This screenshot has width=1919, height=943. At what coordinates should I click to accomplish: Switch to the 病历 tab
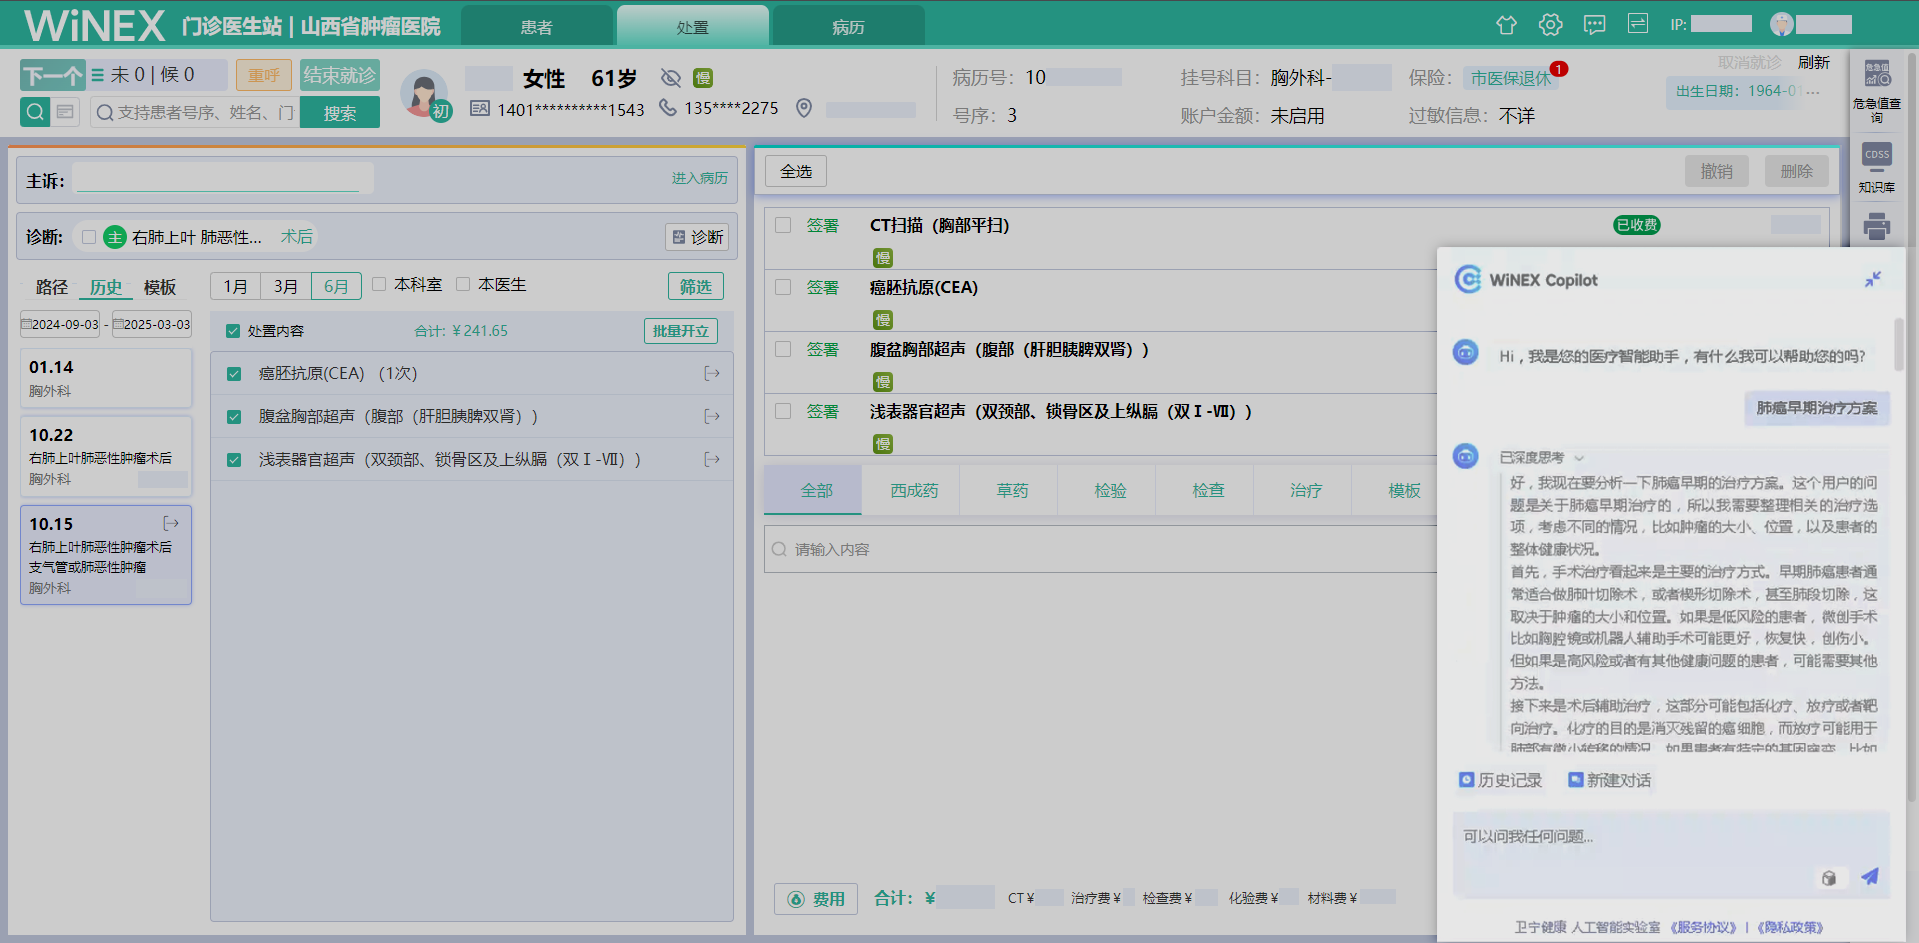tap(848, 27)
